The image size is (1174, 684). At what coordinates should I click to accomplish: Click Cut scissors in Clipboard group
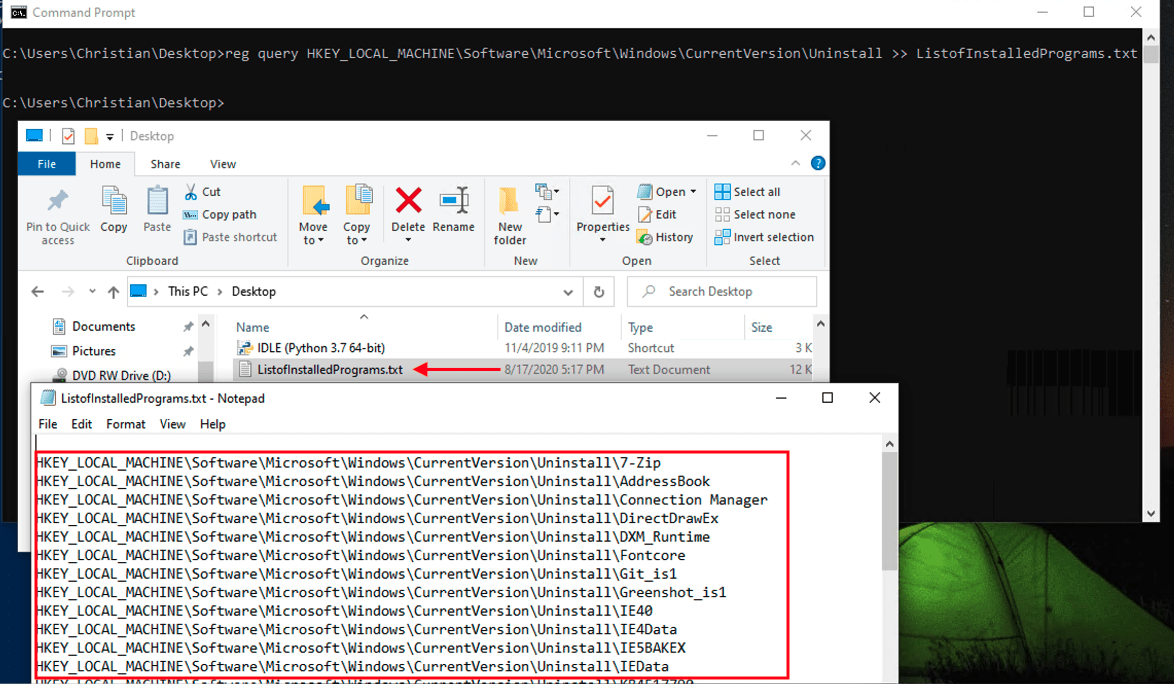pos(202,192)
